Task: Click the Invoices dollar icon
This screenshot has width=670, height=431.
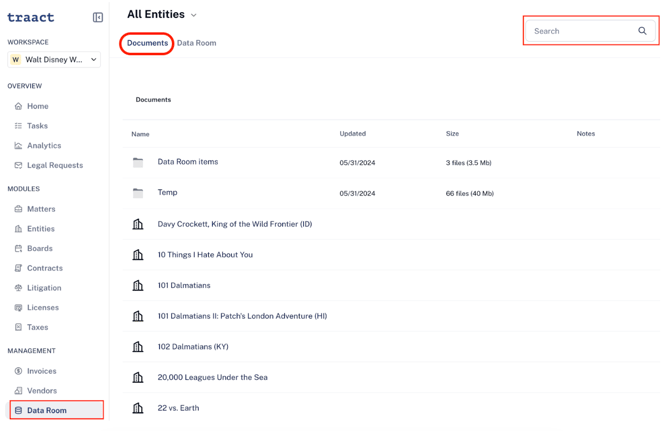Action: tap(18, 371)
